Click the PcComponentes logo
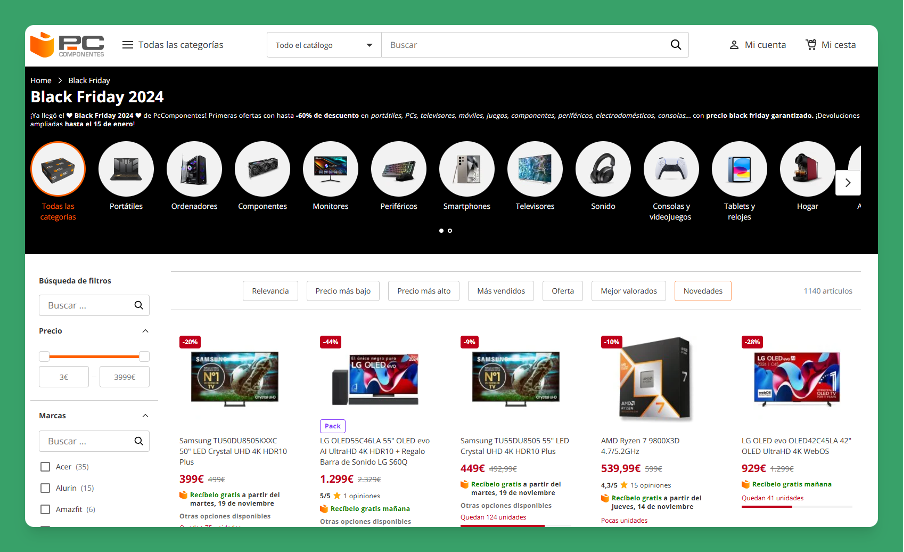This screenshot has width=904, height=552. coord(67,45)
